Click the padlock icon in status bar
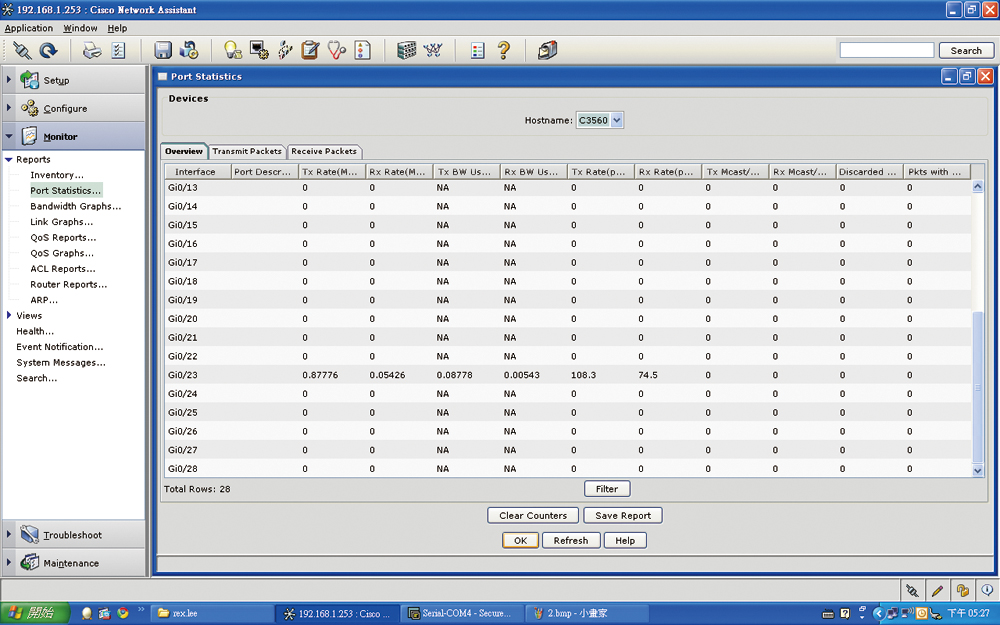1000x625 pixels. tap(962, 591)
